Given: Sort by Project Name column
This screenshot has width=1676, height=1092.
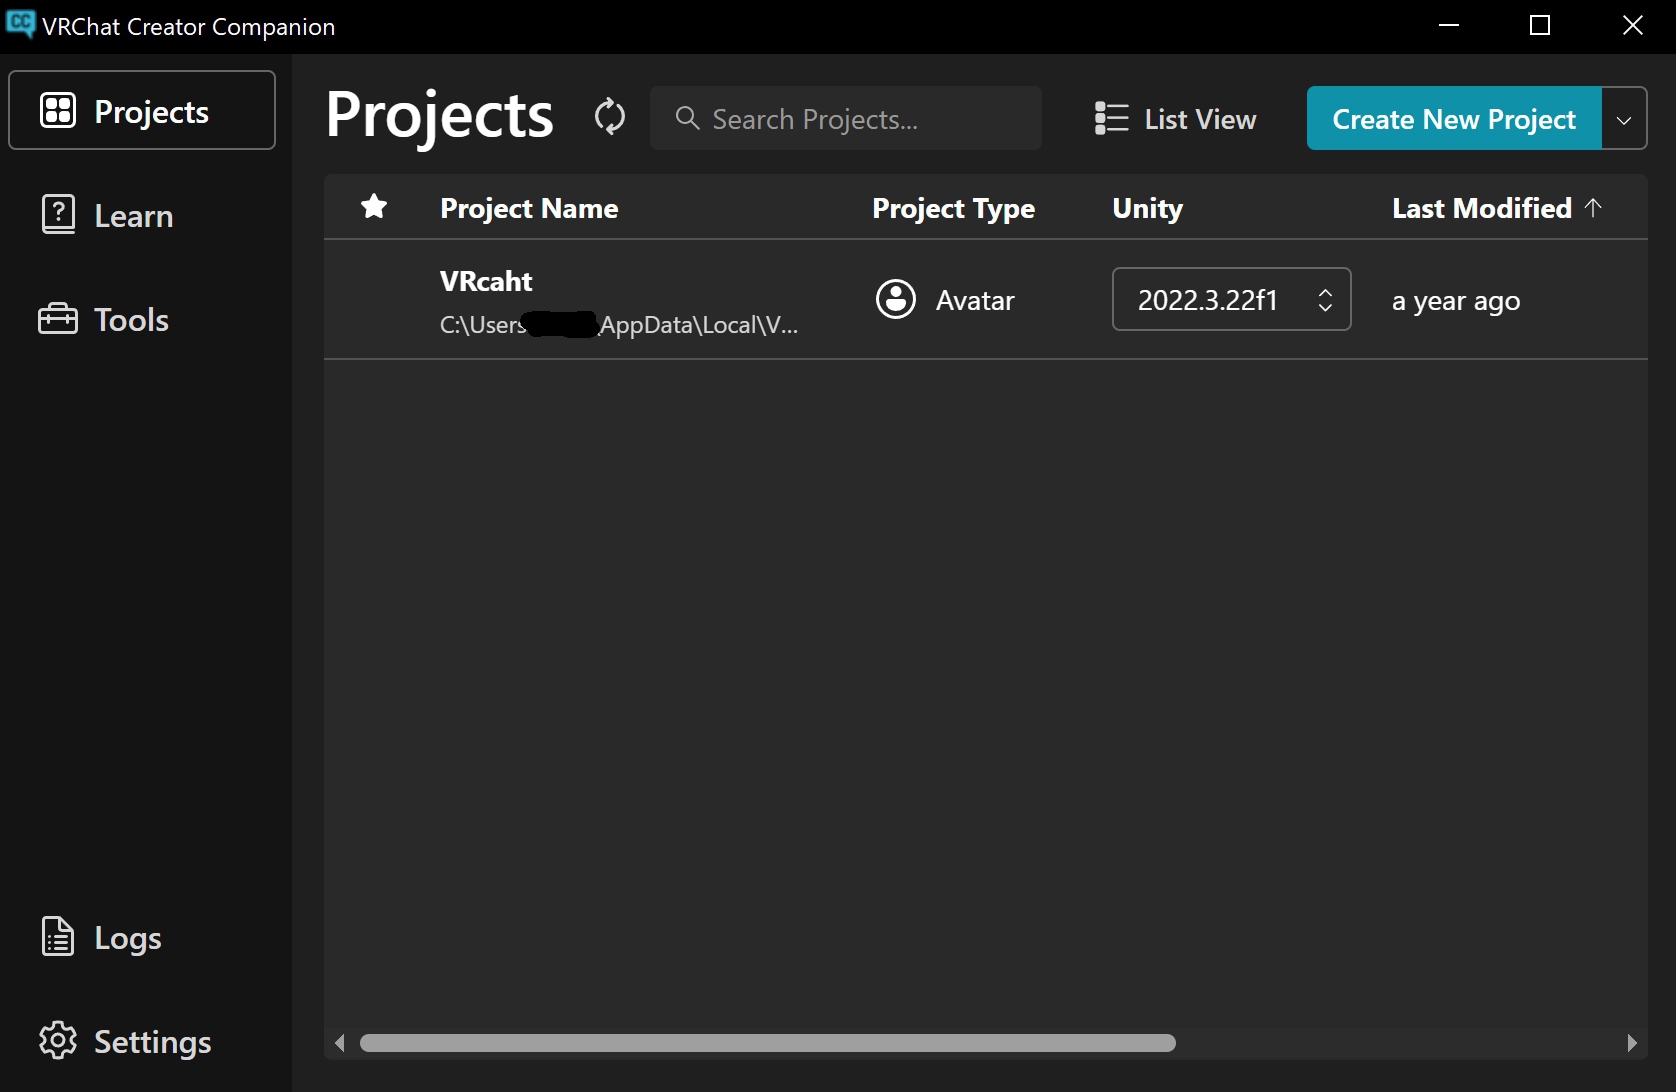Looking at the screenshot, I should point(529,208).
